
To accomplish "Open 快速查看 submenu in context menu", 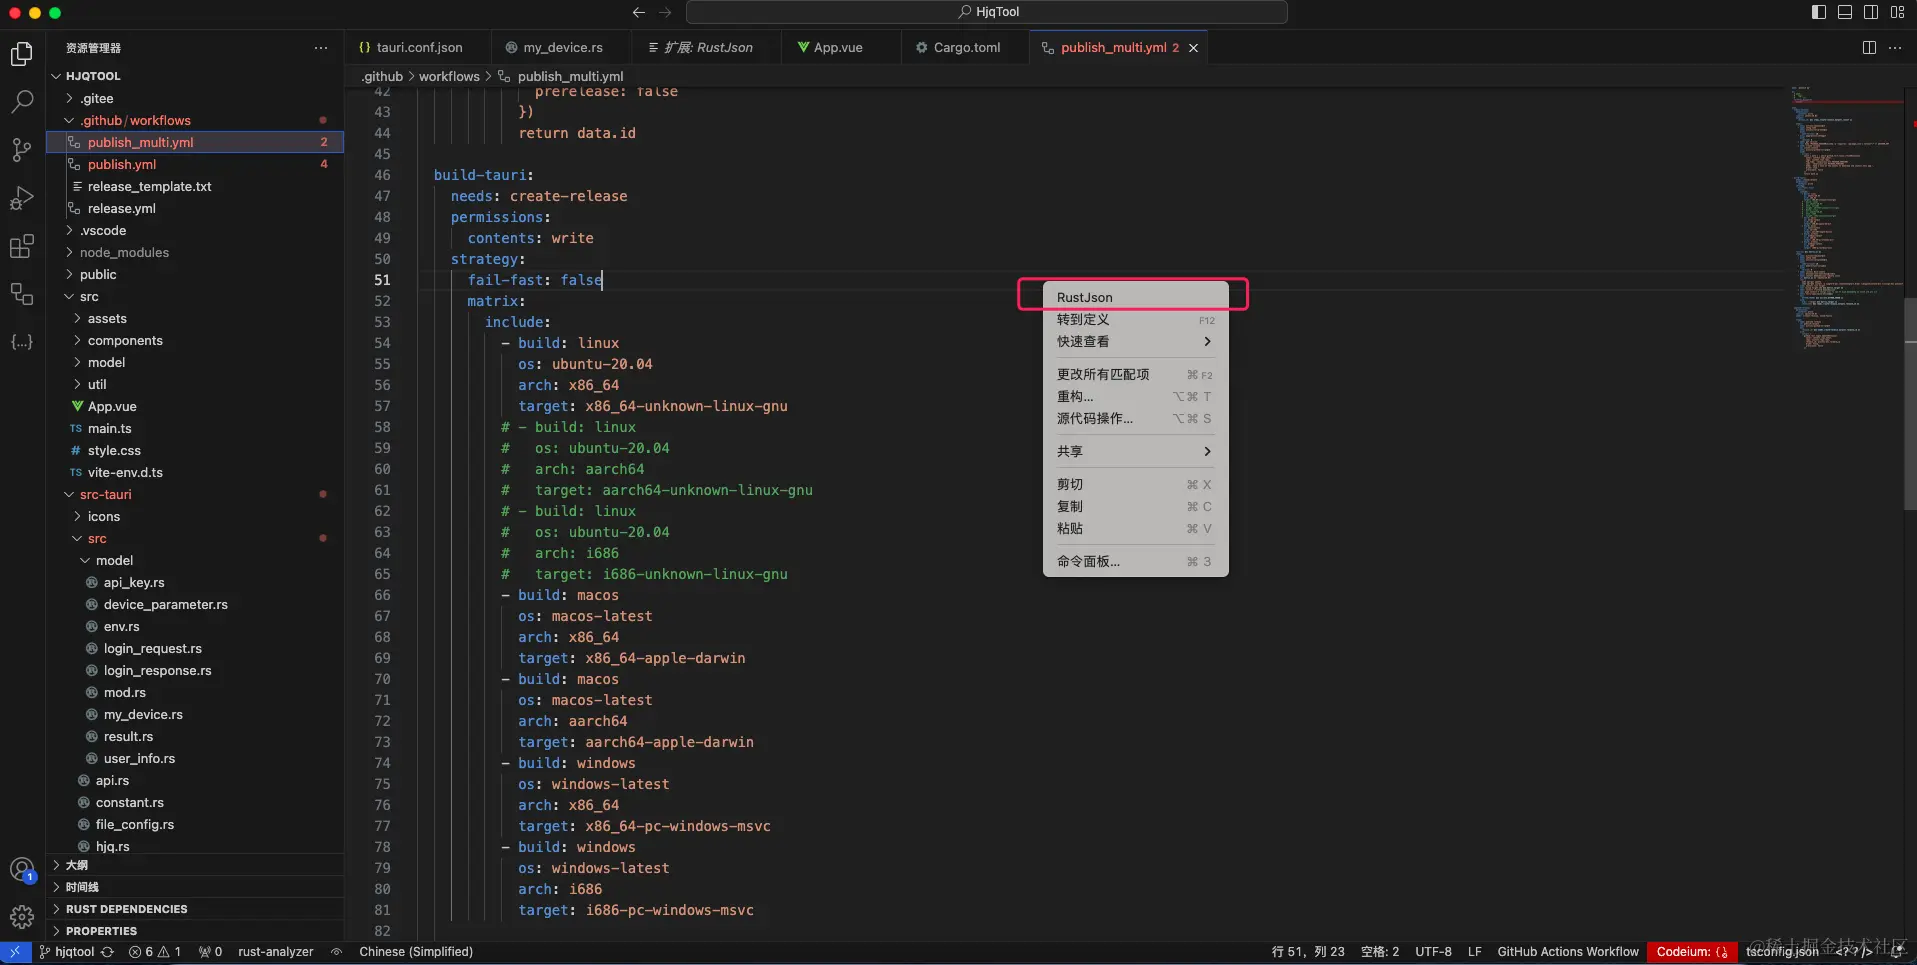I will click(1136, 341).
